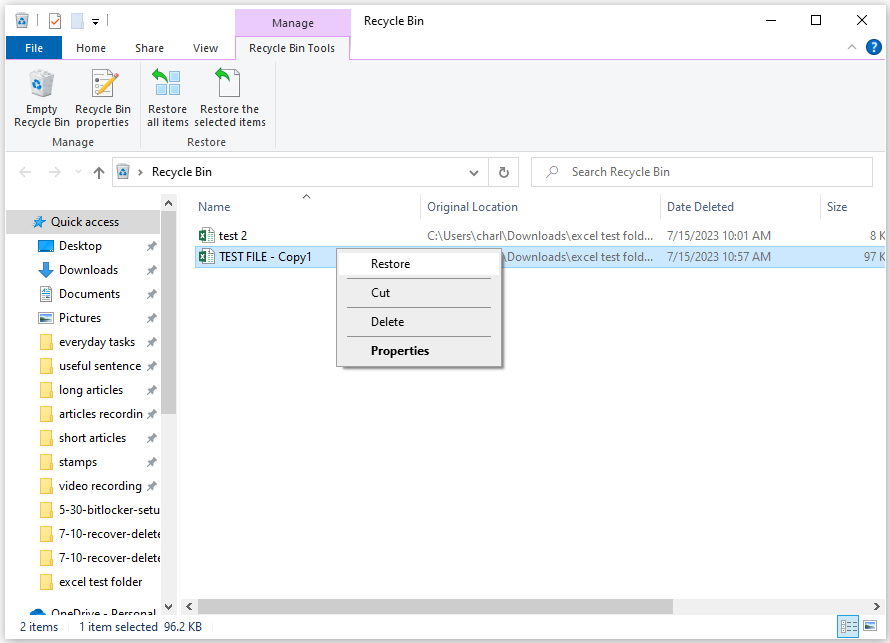The width and height of the screenshot is (890, 643).
Task: Collapse the ribbon with the chevron
Action: pos(851,47)
